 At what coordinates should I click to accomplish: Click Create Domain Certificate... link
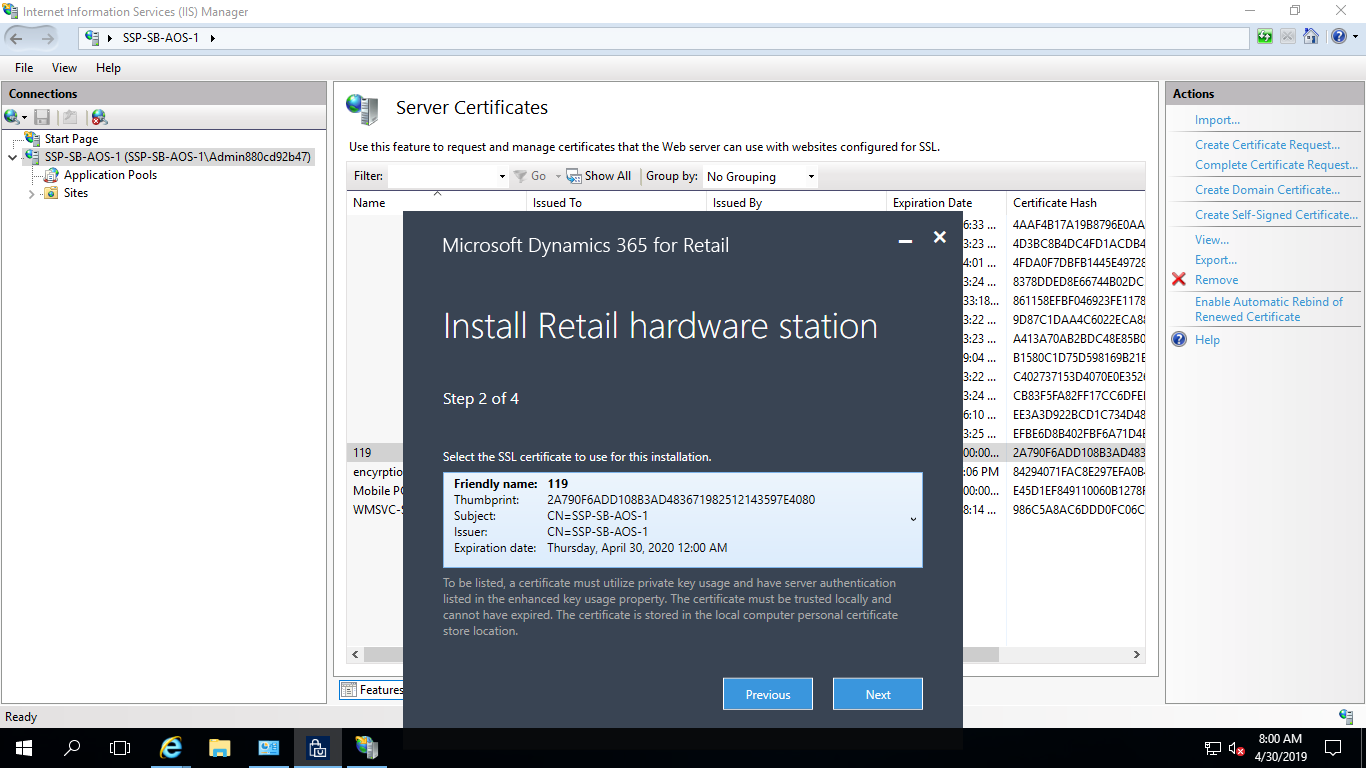point(1267,190)
